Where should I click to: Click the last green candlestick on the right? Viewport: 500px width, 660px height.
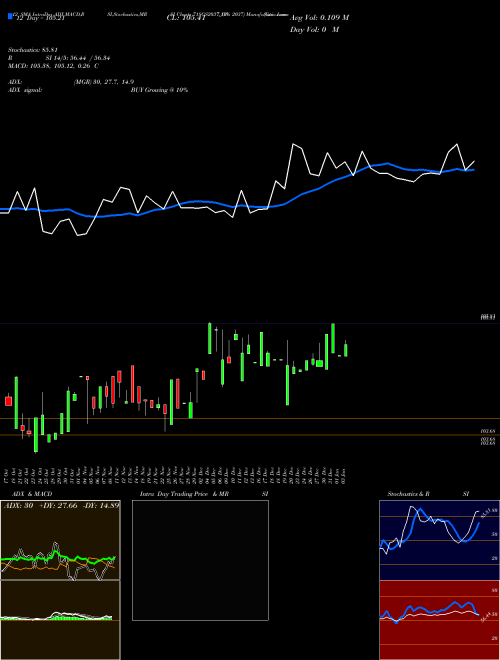point(346,350)
